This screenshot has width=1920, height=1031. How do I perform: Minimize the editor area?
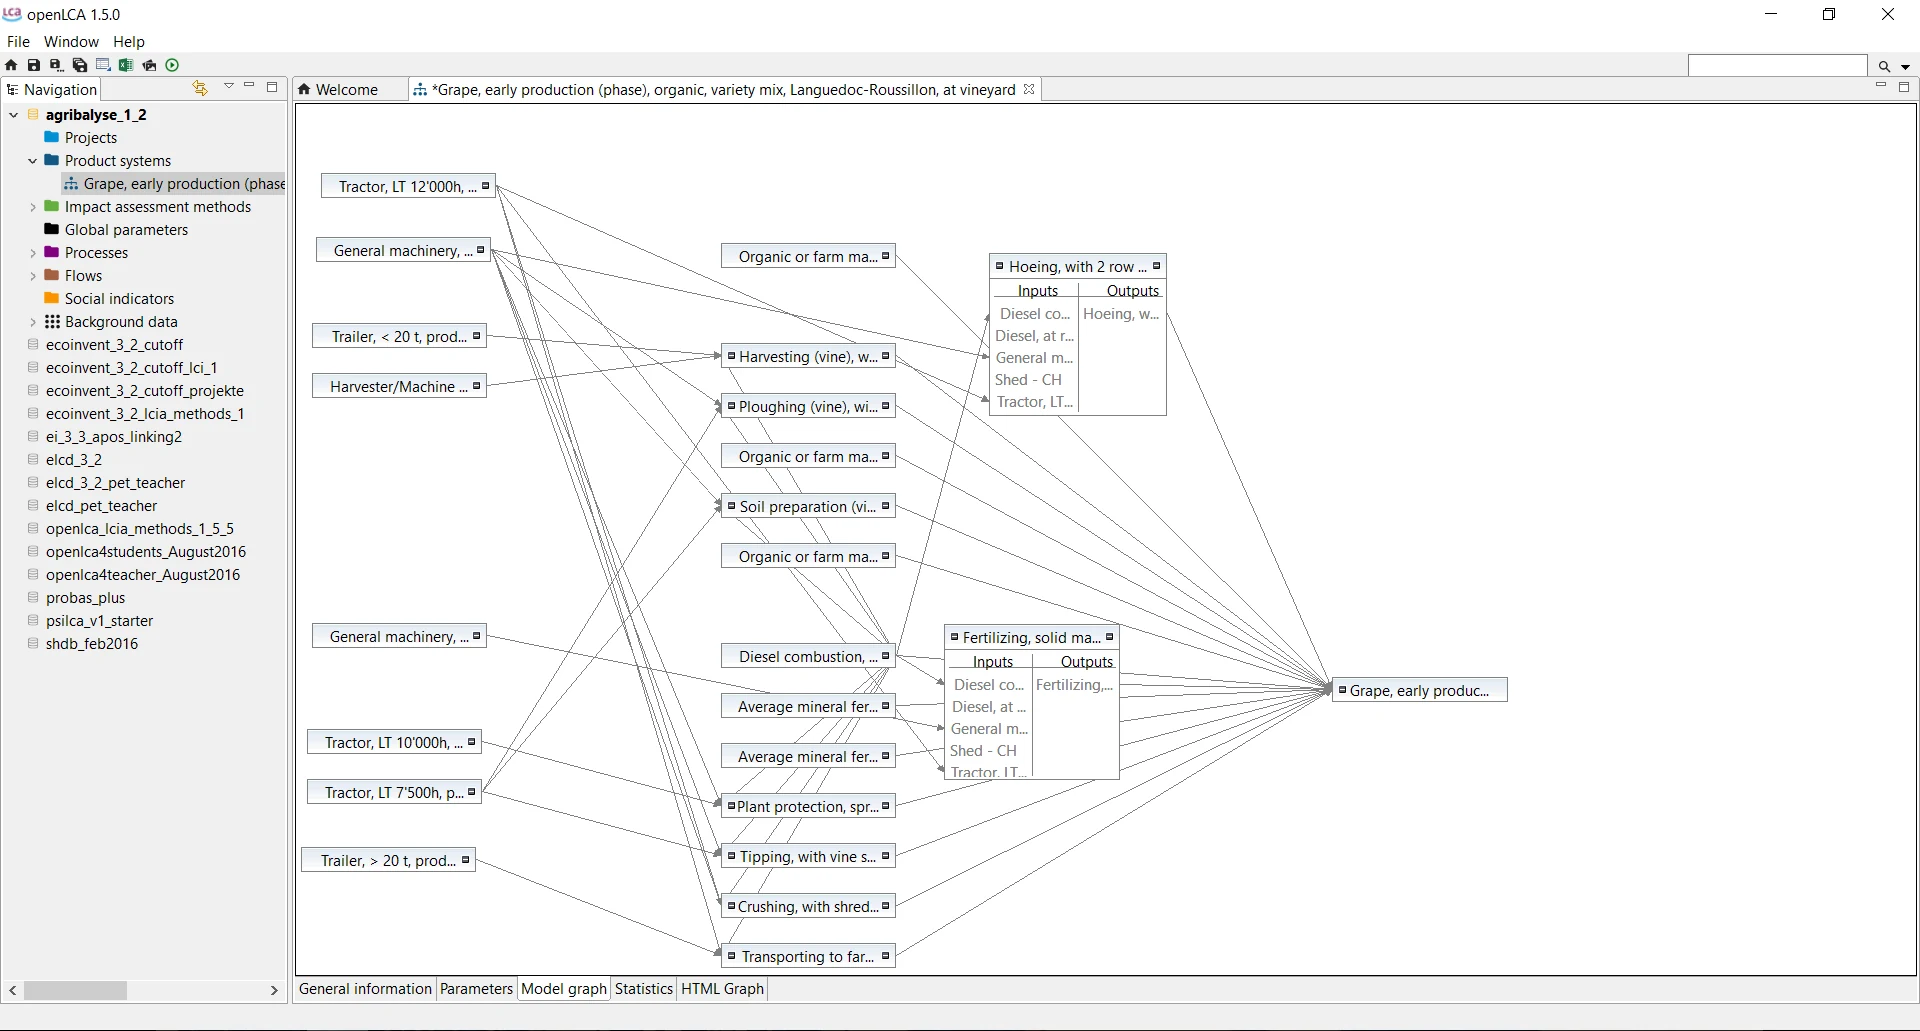click(1881, 86)
